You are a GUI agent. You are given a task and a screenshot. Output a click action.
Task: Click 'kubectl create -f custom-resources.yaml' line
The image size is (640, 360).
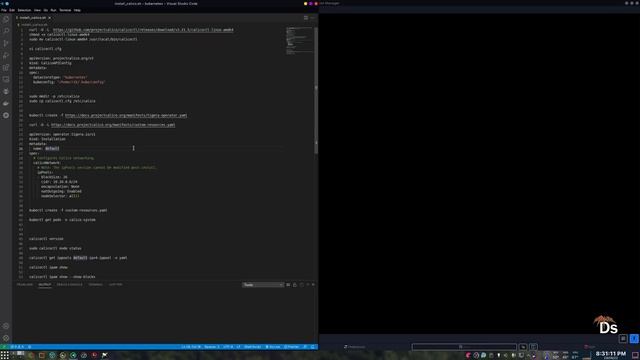[68, 210]
